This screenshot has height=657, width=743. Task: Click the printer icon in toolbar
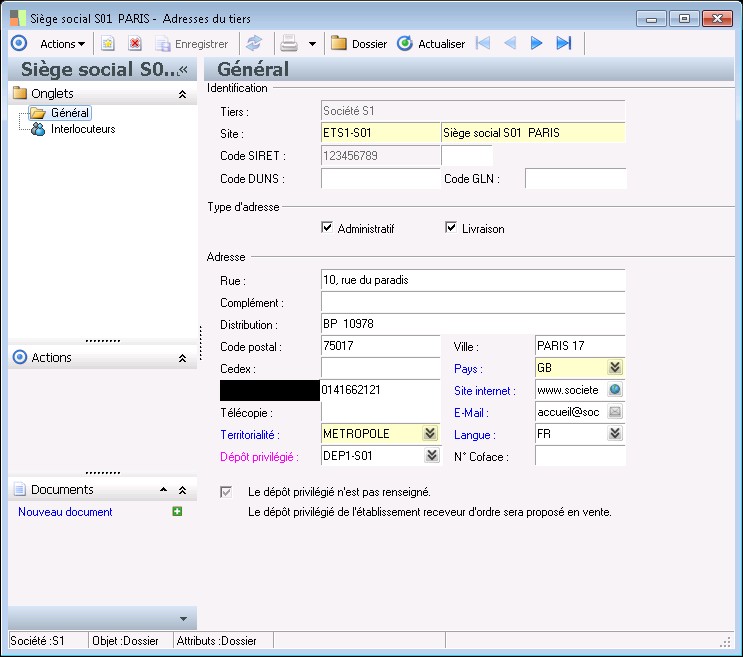pyautogui.click(x=289, y=44)
